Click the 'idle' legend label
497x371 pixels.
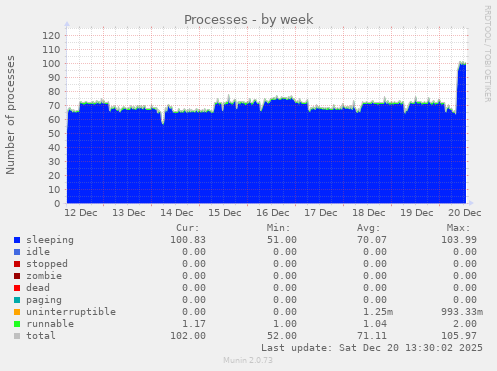(x=38, y=252)
